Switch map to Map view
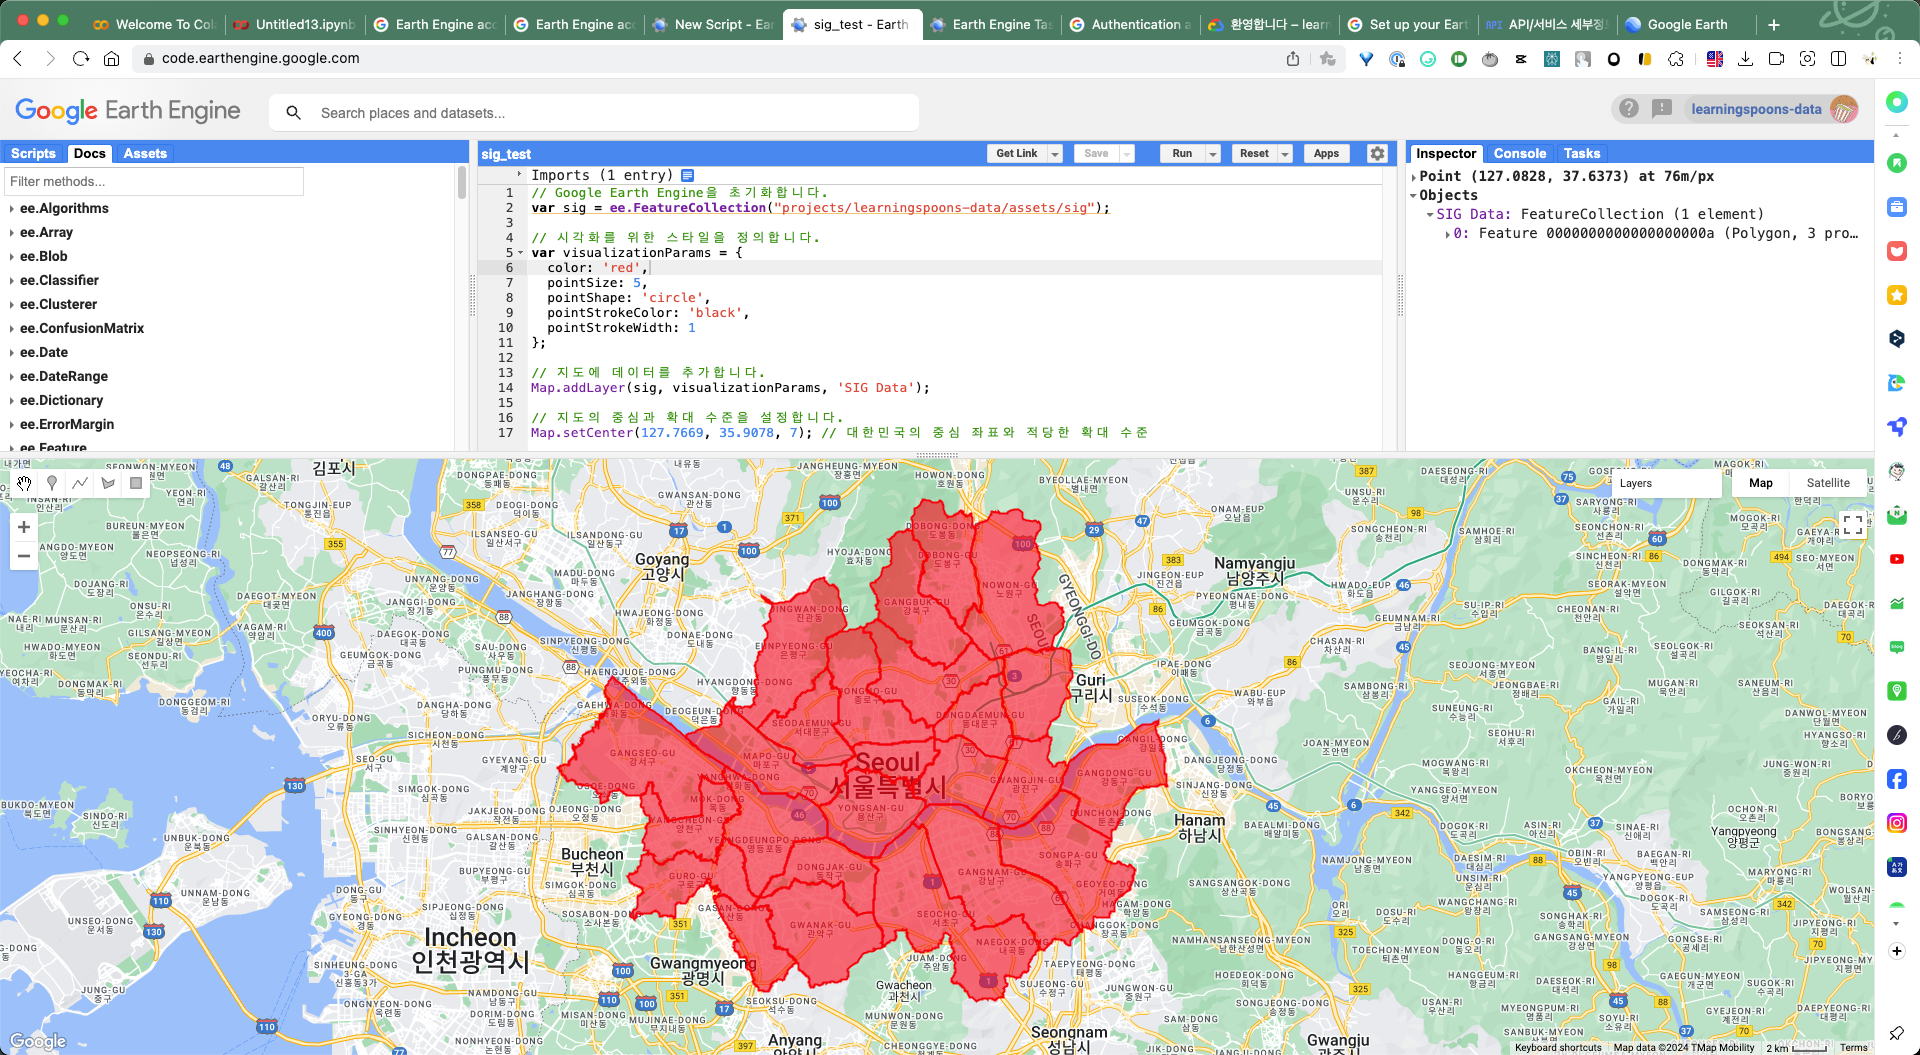This screenshot has height=1055, width=1920. pos(1761,483)
